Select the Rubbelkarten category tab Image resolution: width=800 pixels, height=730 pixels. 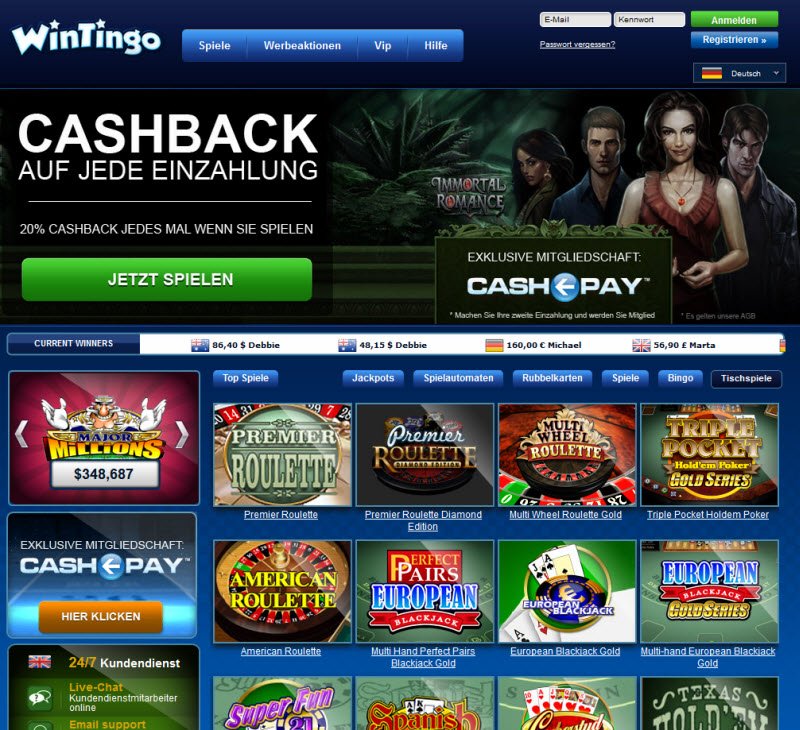[x=552, y=378]
